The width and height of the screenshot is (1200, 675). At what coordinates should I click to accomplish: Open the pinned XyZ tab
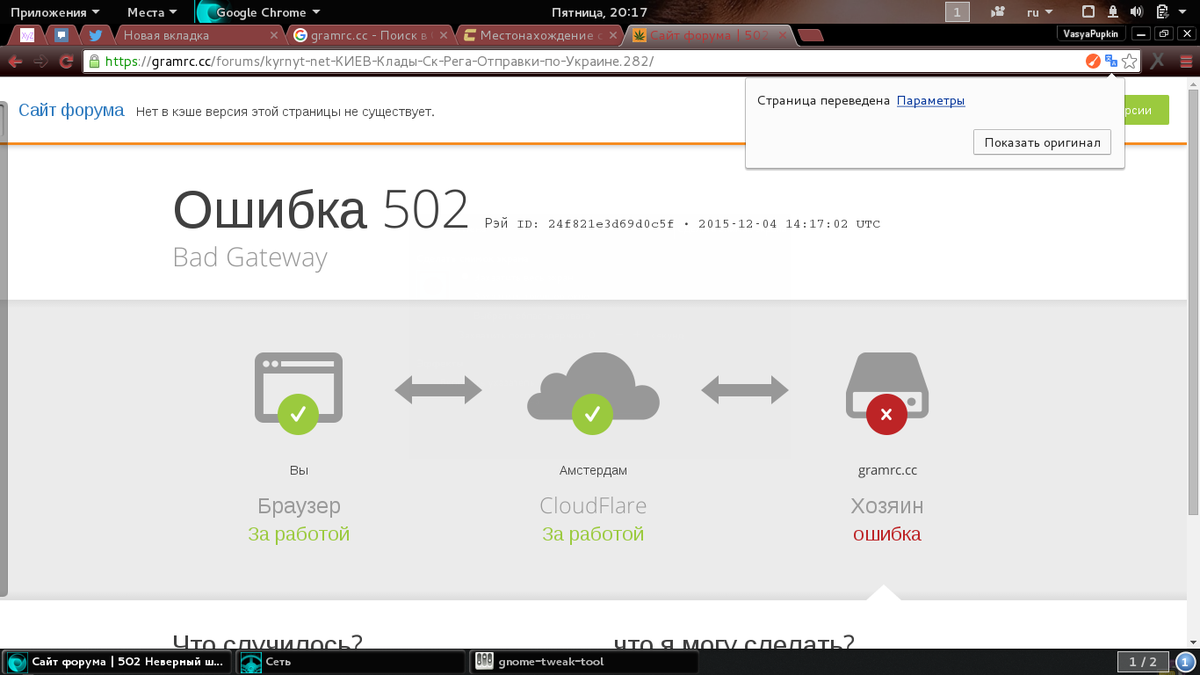pos(27,35)
